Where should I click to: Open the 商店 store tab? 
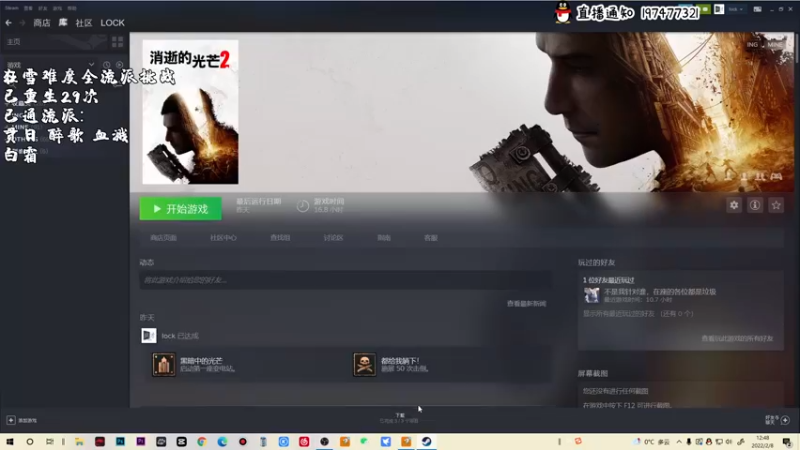coord(42,23)
